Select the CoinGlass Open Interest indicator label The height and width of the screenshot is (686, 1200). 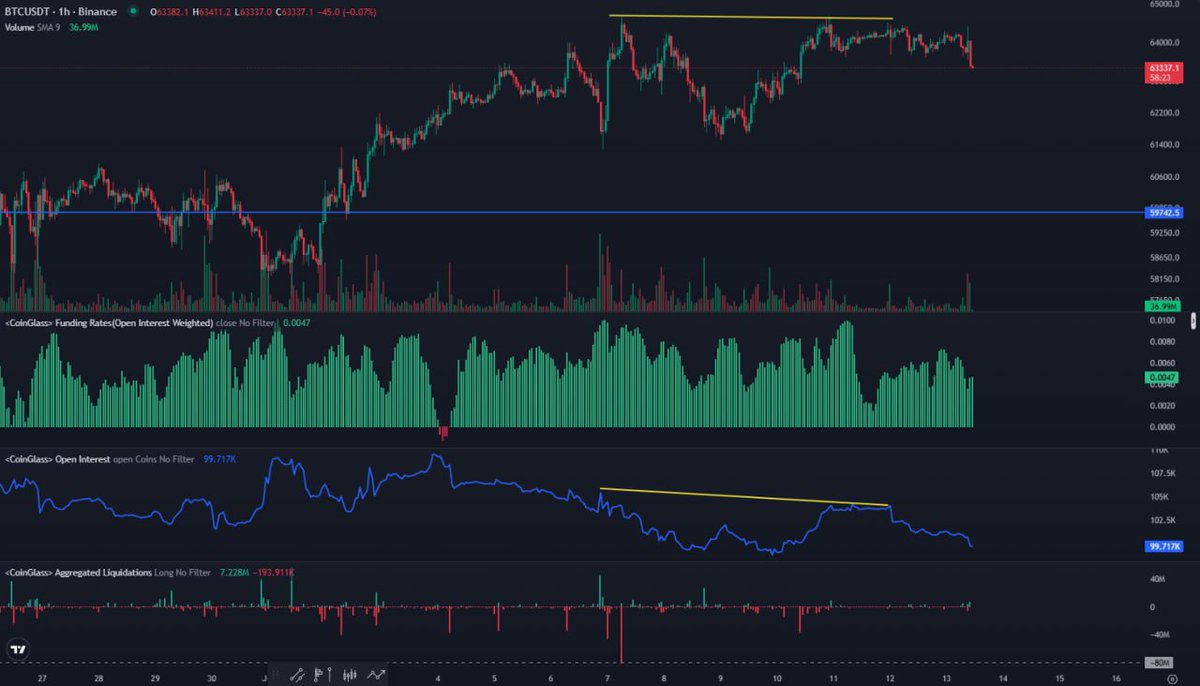point(100,459)
